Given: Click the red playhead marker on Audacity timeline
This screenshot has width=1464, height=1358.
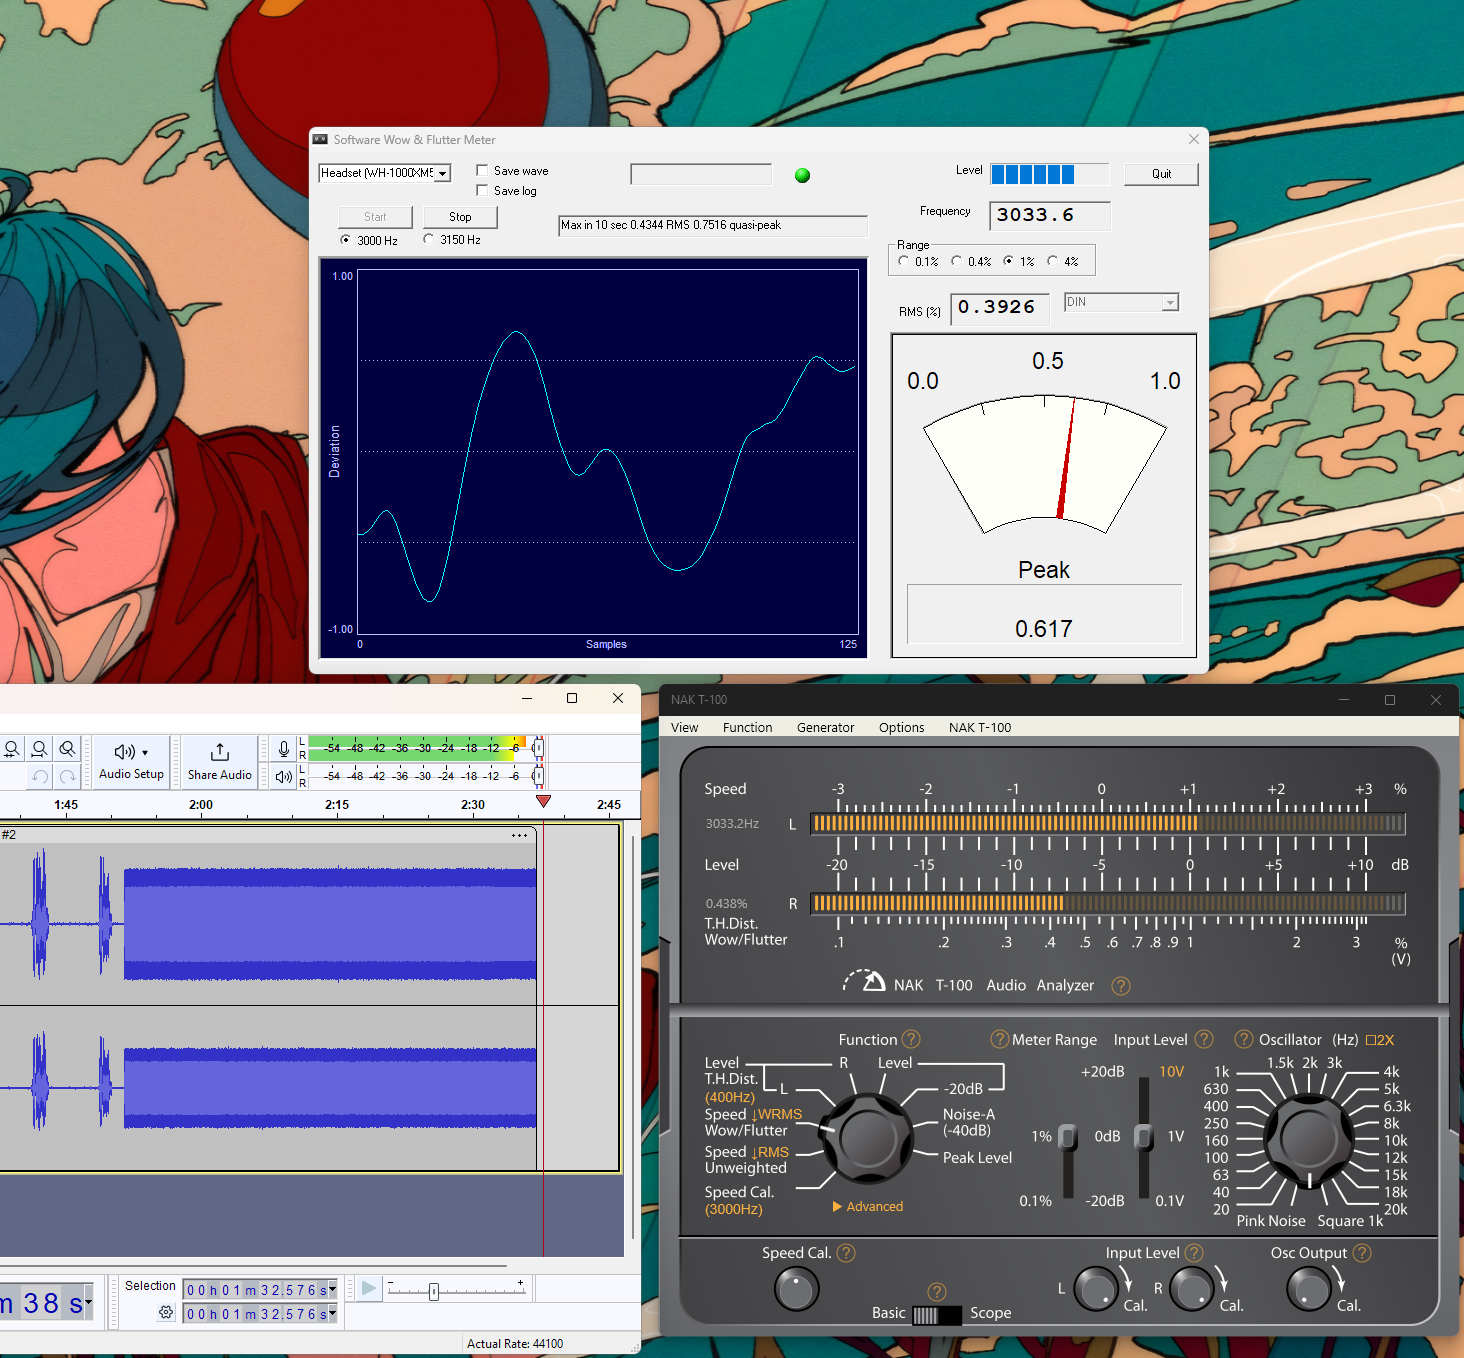Looking at the screenshot, I should 543,801.
